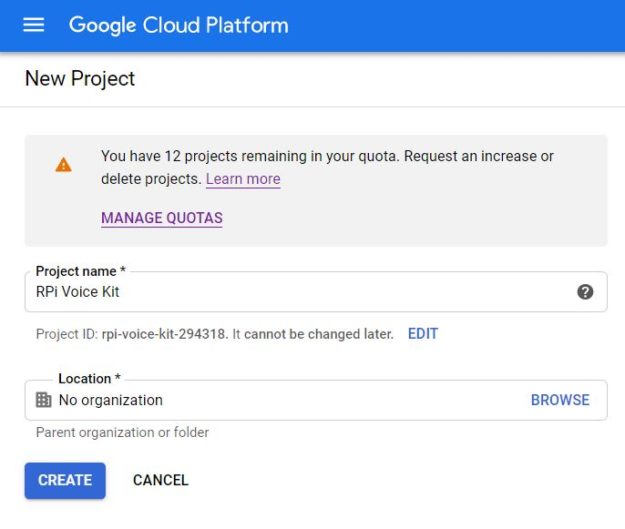The width and height of the screenshot is (625, 529).
Task: Click the 'Parent organization or folder' hint text
Action: click(122, 433)
